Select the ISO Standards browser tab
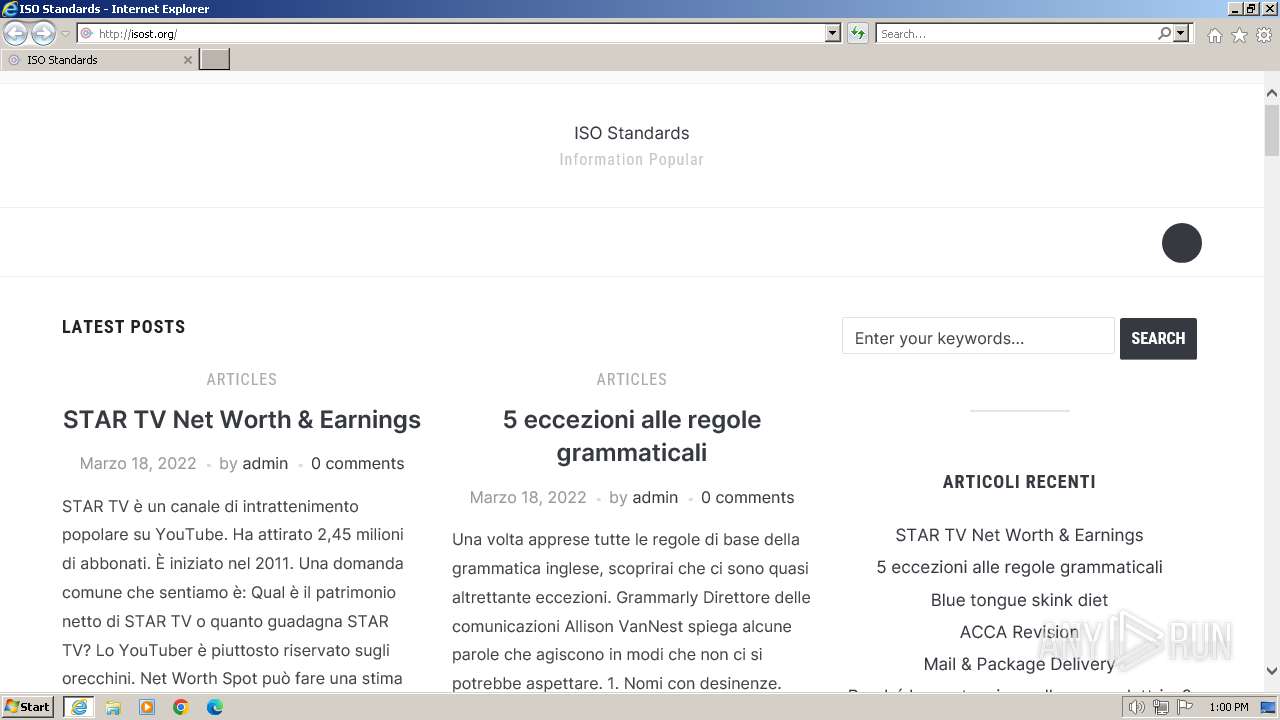 98,60
